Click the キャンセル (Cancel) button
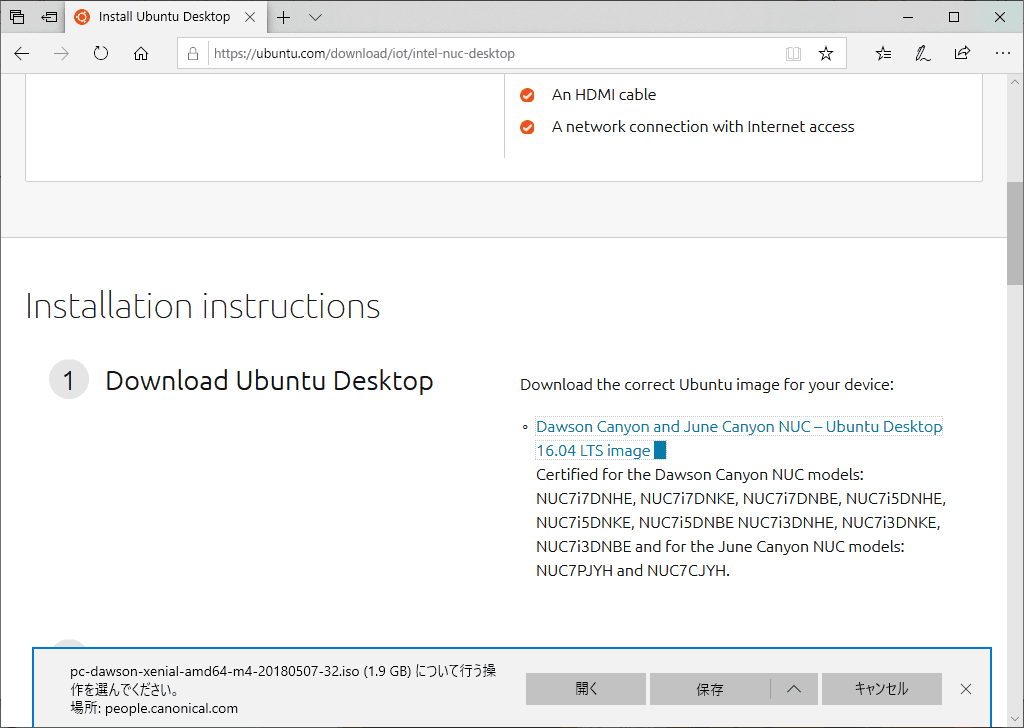Screen dimensions: 1024x728 [881, 688]
